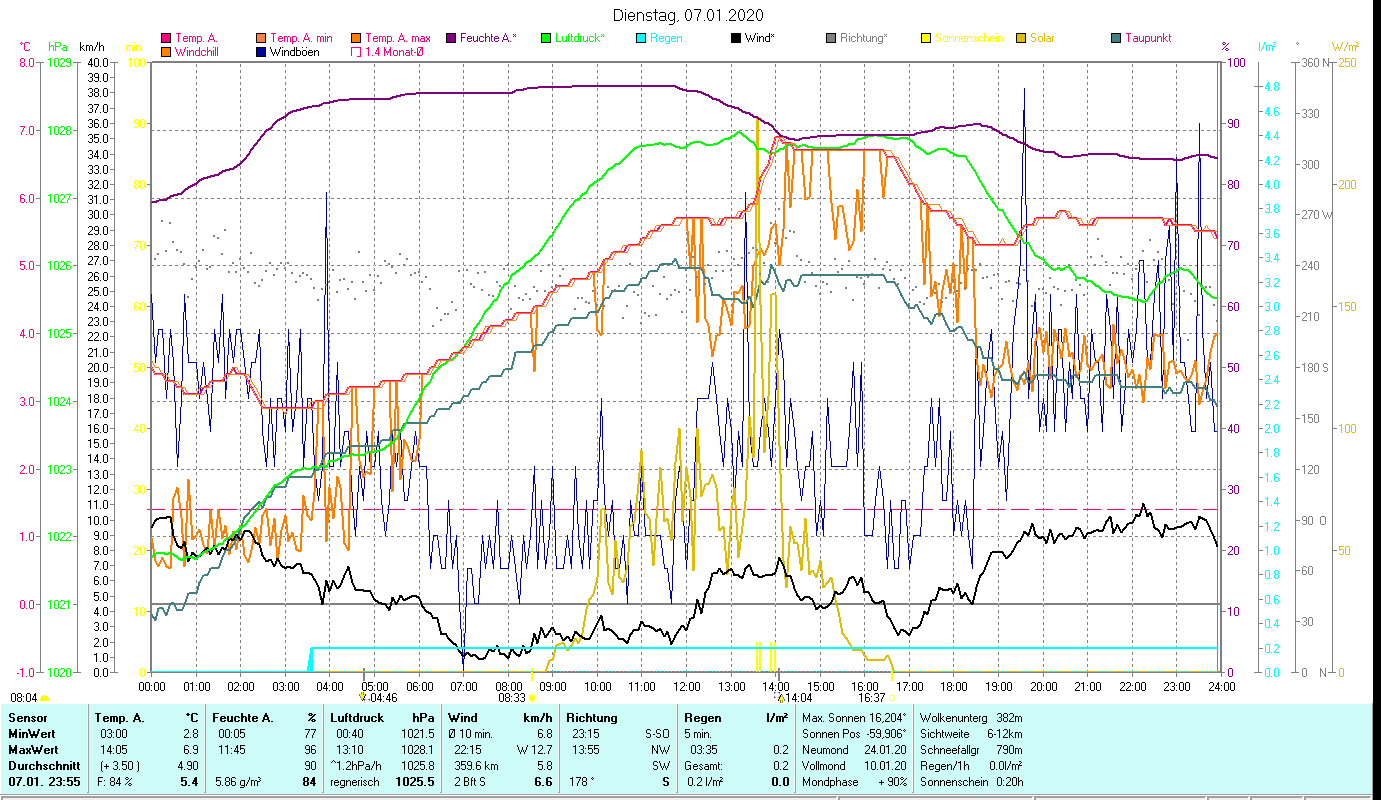
Task: Click the grey Richtung legend square
Action: 830,38
